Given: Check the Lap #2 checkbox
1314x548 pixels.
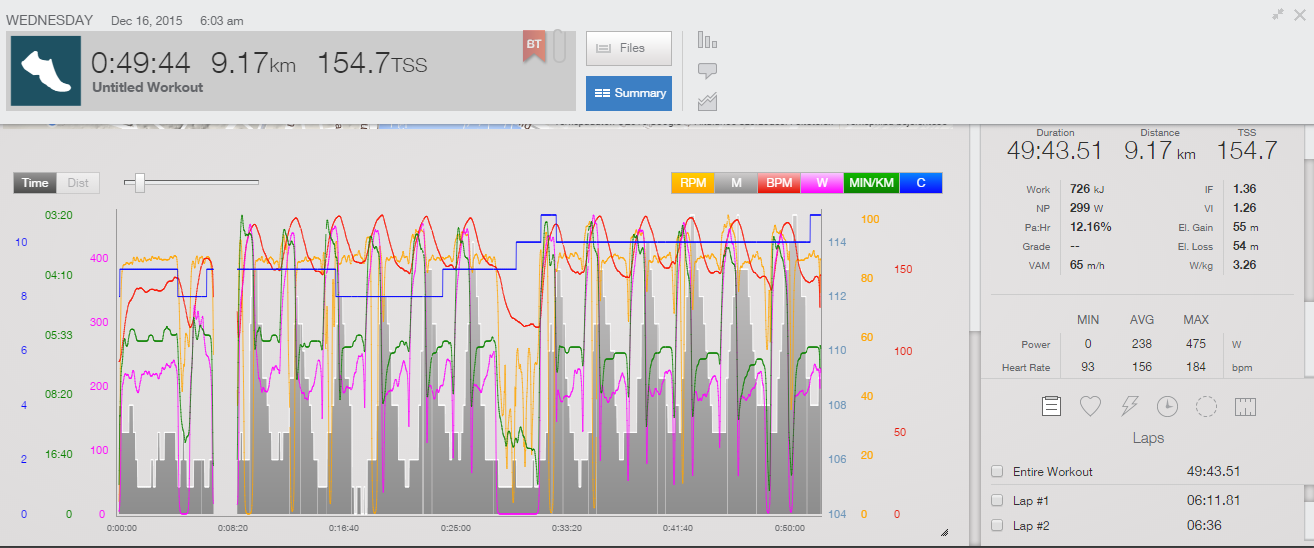Looking at the screenshot, I should (x=997, y=526).
